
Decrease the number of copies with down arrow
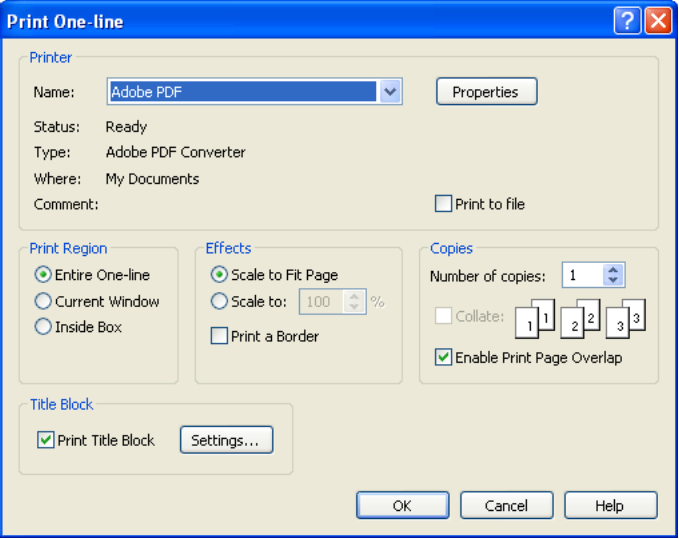[614, 281]
